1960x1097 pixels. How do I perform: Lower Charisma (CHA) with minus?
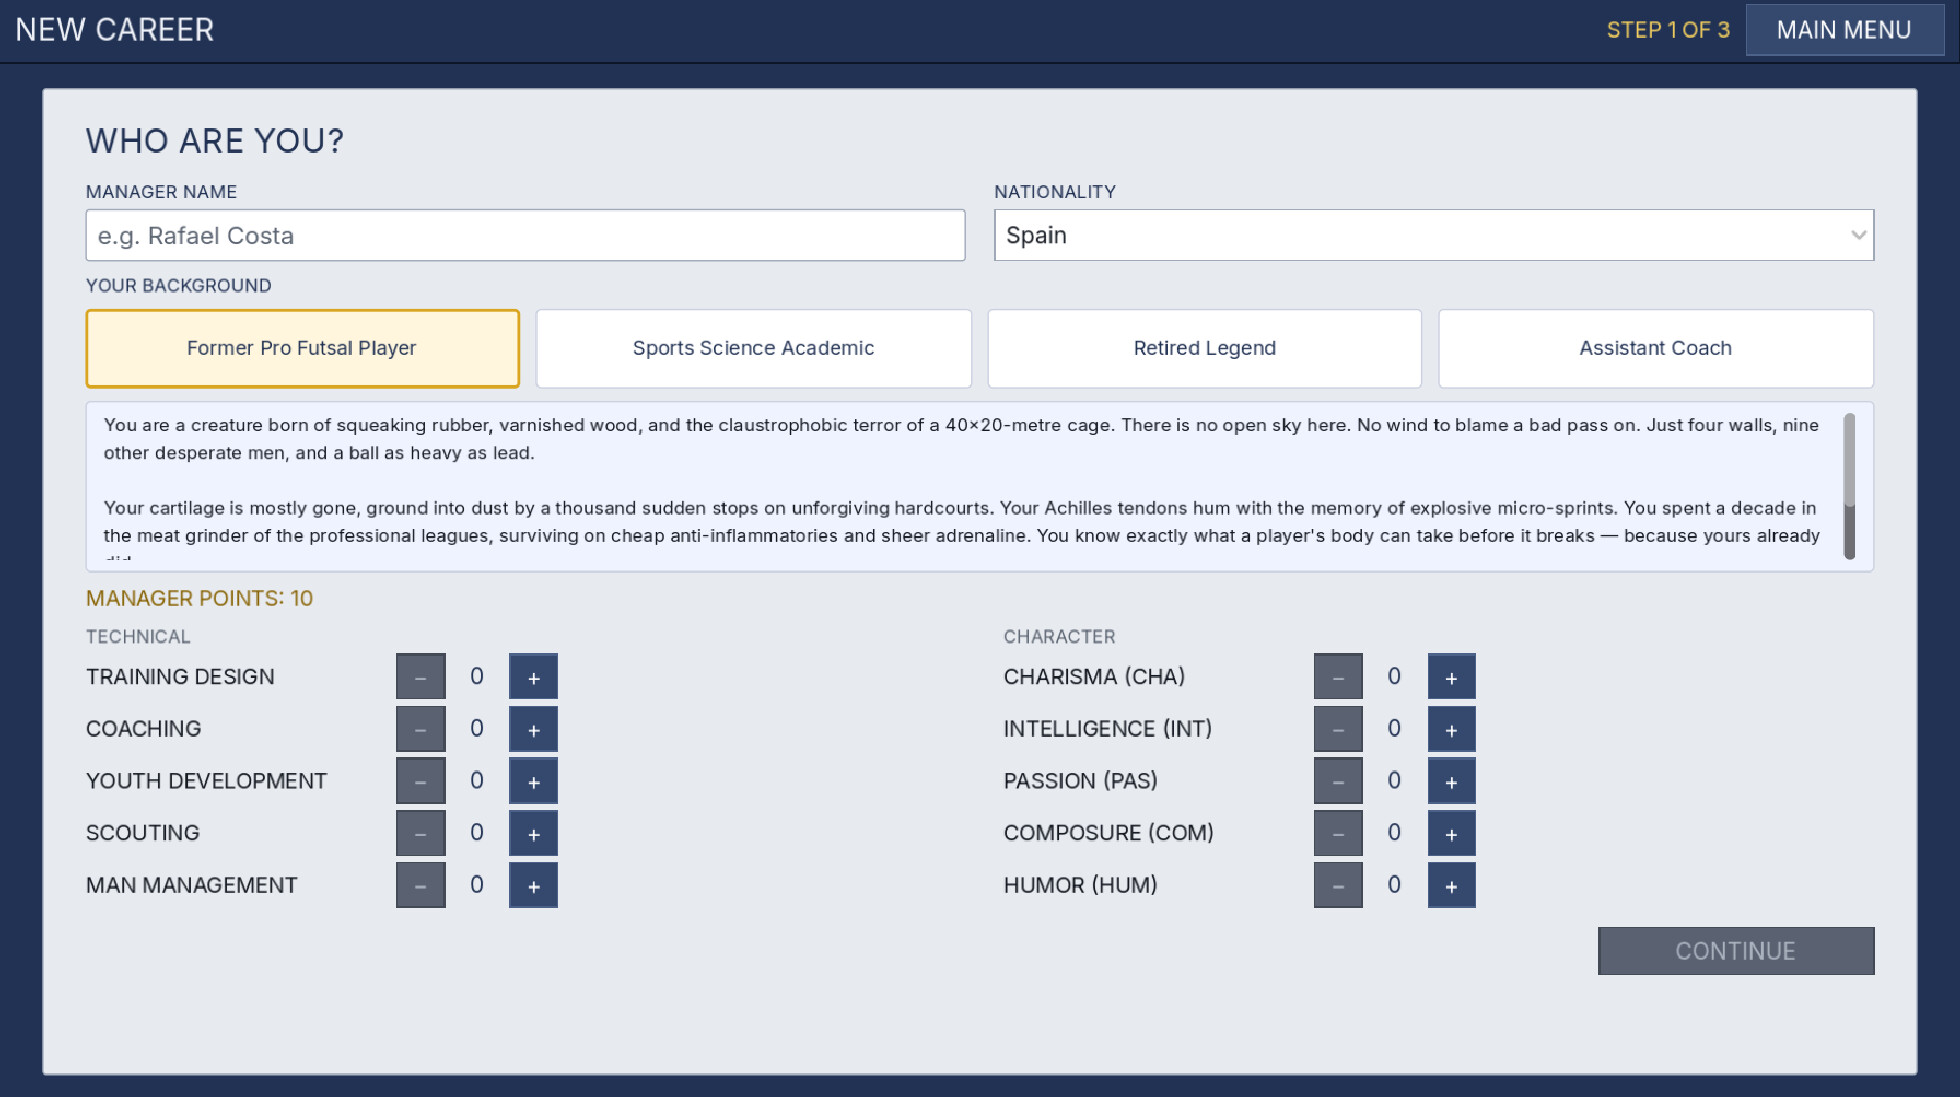click(1338, 677)
